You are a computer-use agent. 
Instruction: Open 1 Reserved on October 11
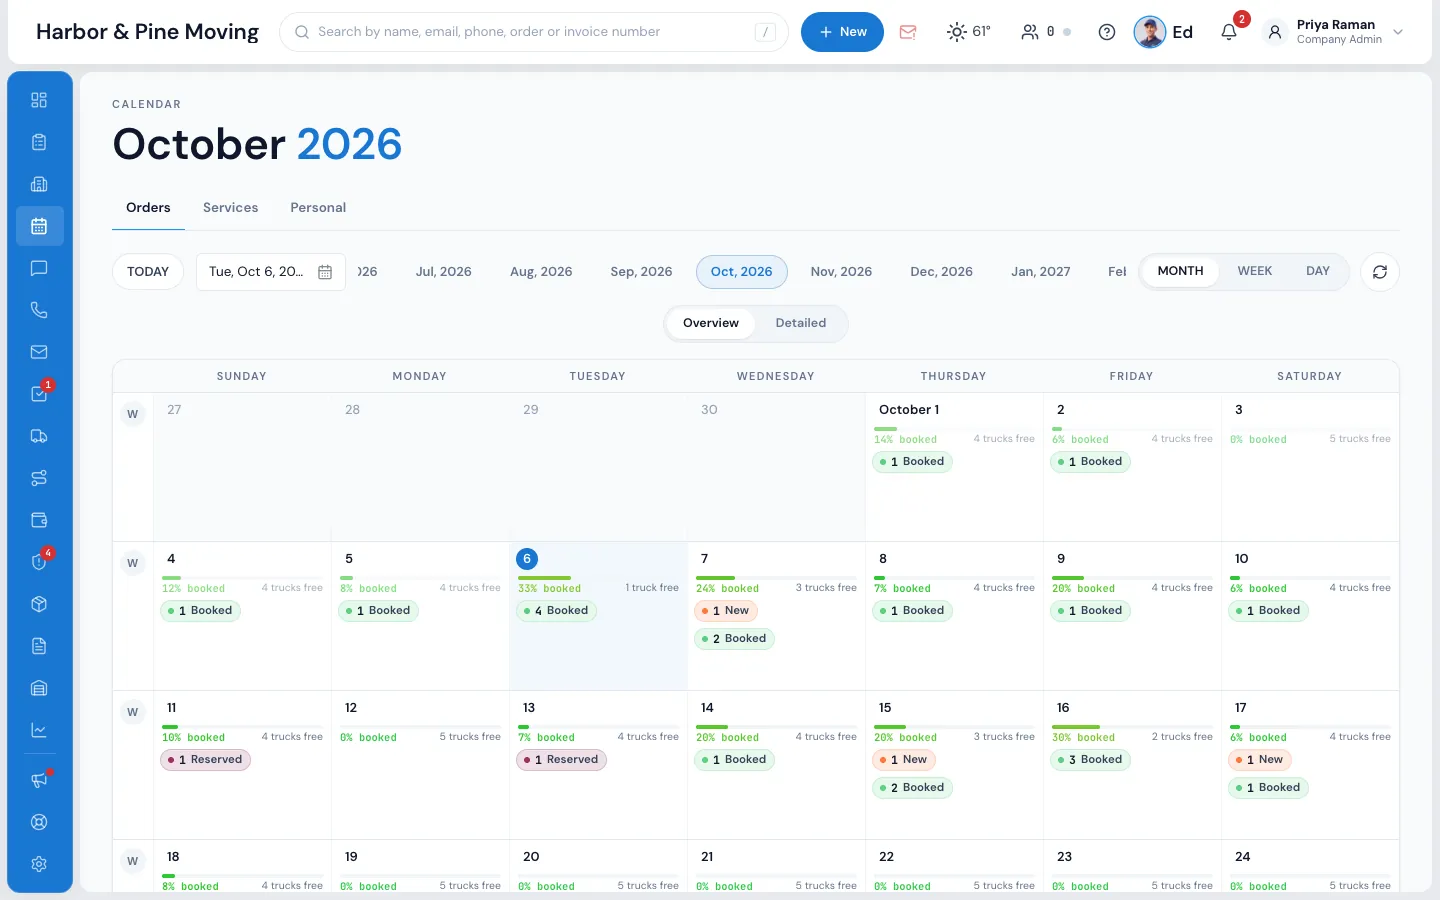point(206,760)
